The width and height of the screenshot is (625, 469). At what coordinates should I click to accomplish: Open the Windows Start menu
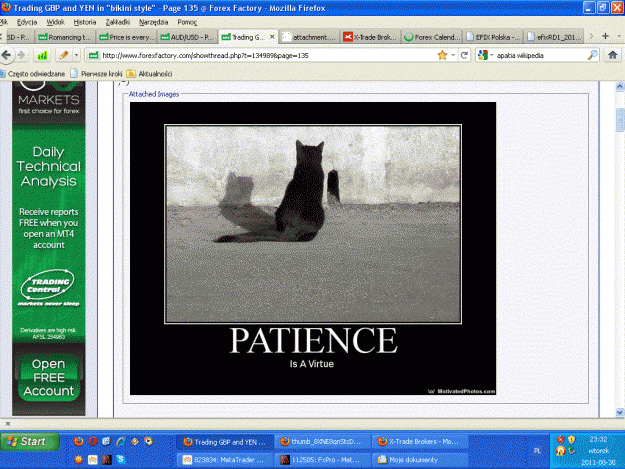click(29, 442)
